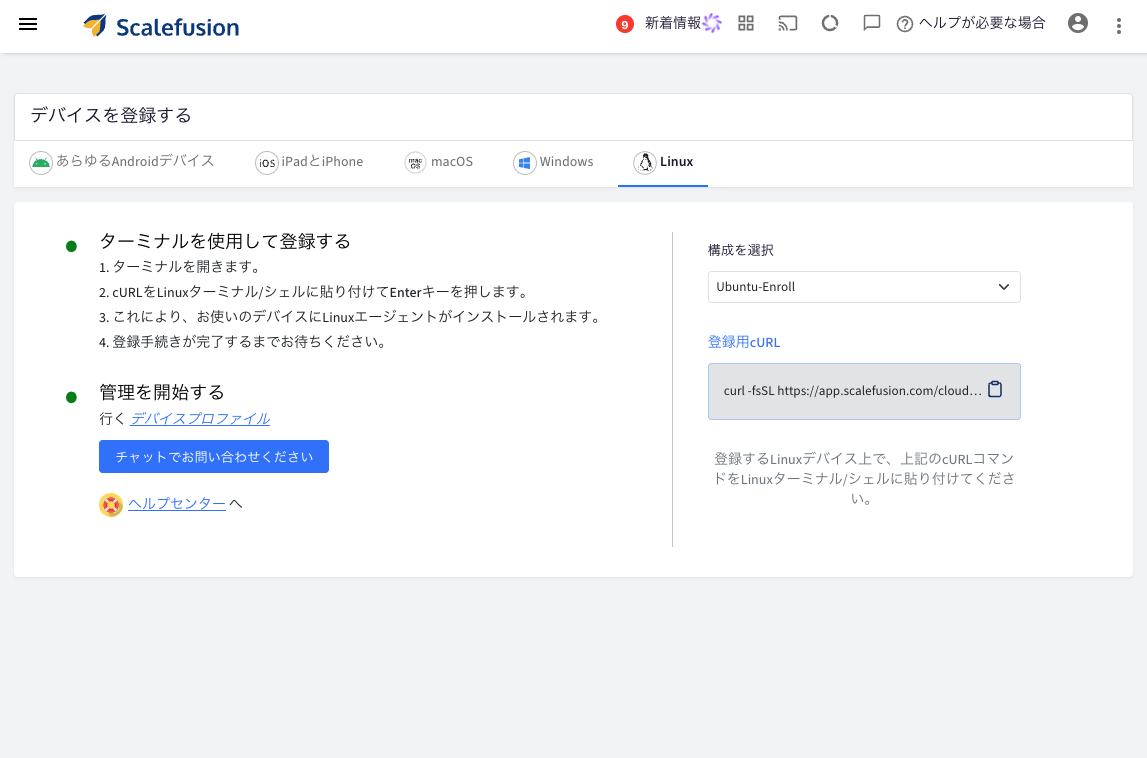This screenshot has height=758, width=1147.
Task: Click step 4 登録手続きが完了するまで text
Action: 244,342
